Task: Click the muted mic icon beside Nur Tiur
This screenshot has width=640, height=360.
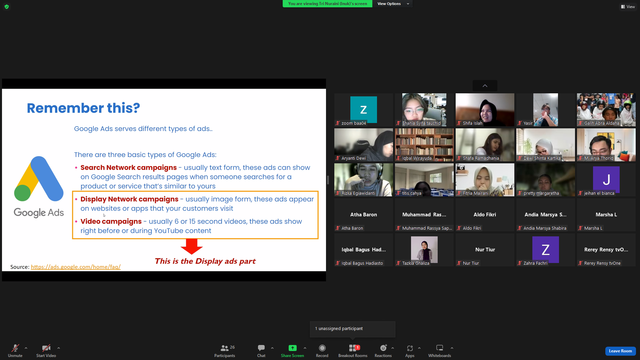Action: [x=459, y=263]
